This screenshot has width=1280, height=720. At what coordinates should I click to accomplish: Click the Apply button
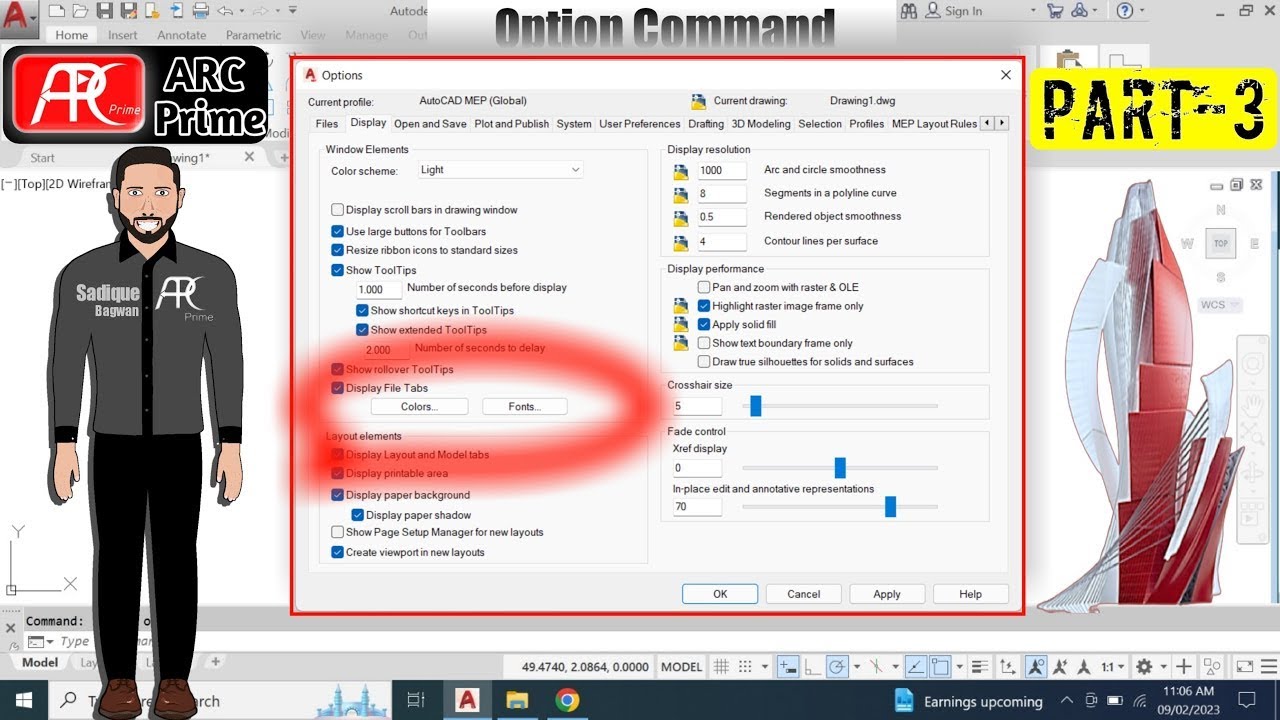tap(887, 594)
